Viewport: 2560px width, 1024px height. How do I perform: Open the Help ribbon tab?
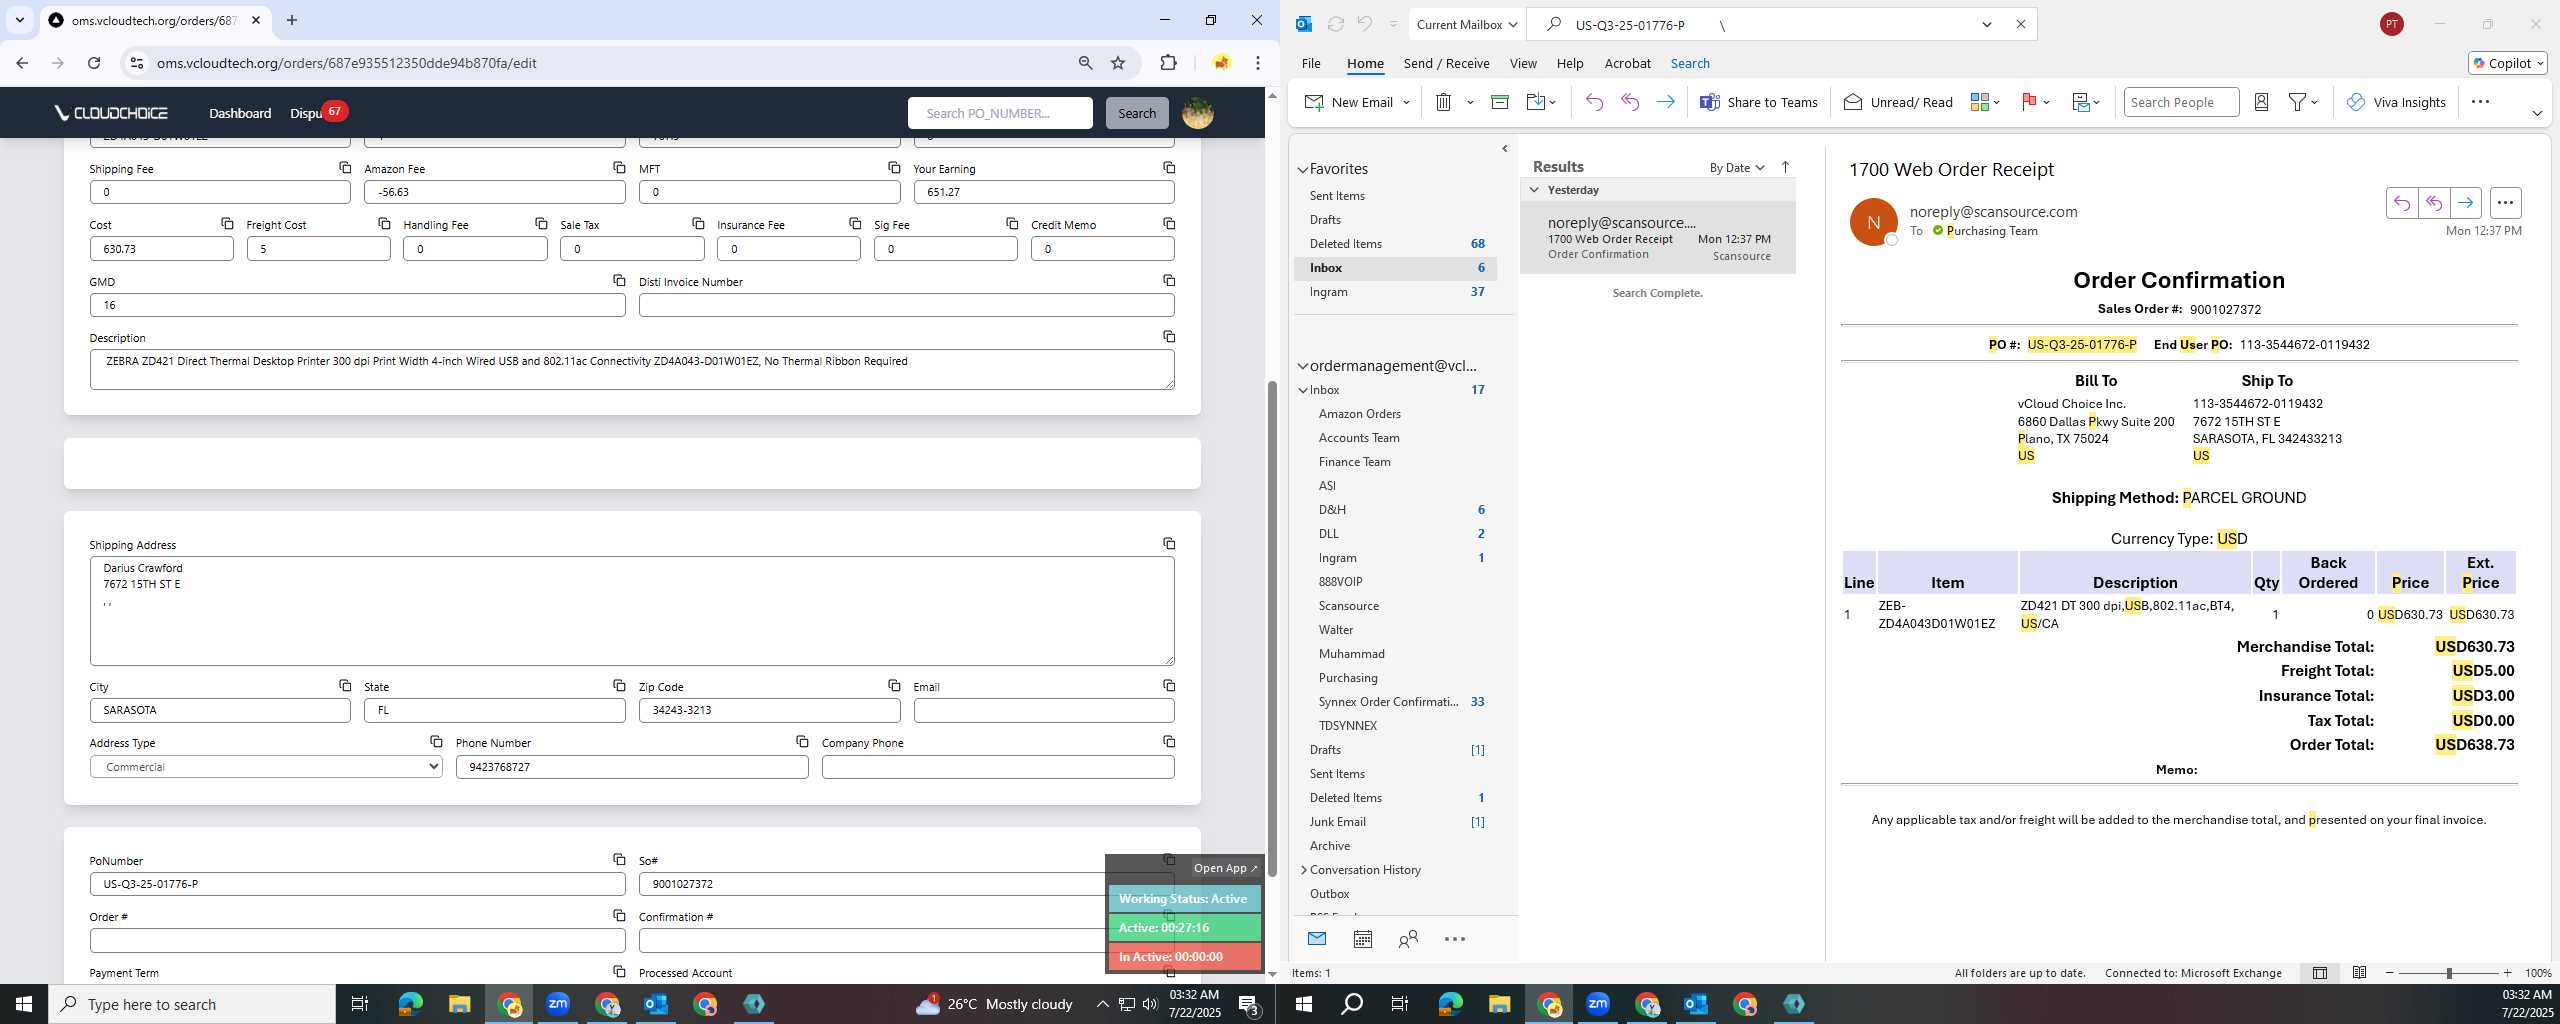click(x=1570, y=63)
